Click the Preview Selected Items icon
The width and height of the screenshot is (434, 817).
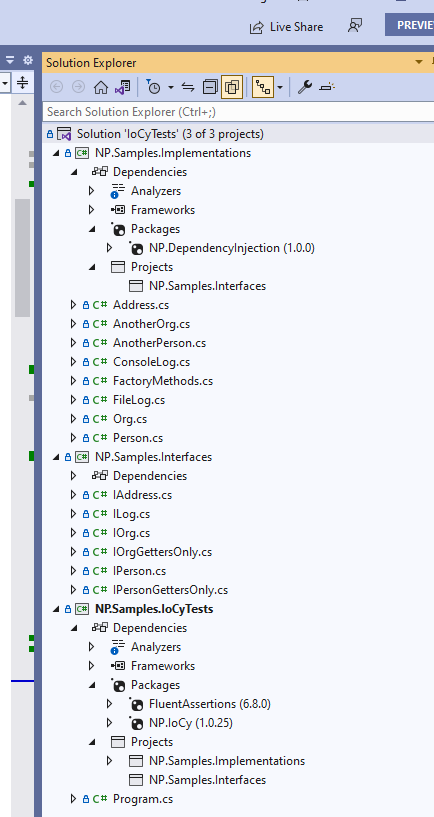tap(327, 87)
